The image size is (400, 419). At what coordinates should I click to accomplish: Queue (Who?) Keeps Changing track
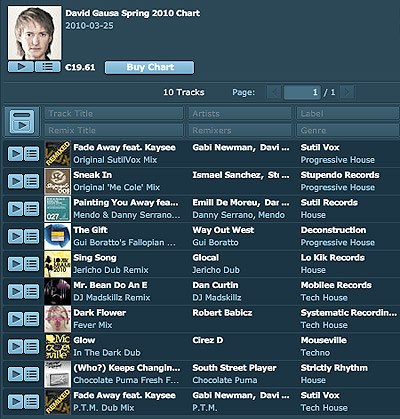(x=32, y=374)
